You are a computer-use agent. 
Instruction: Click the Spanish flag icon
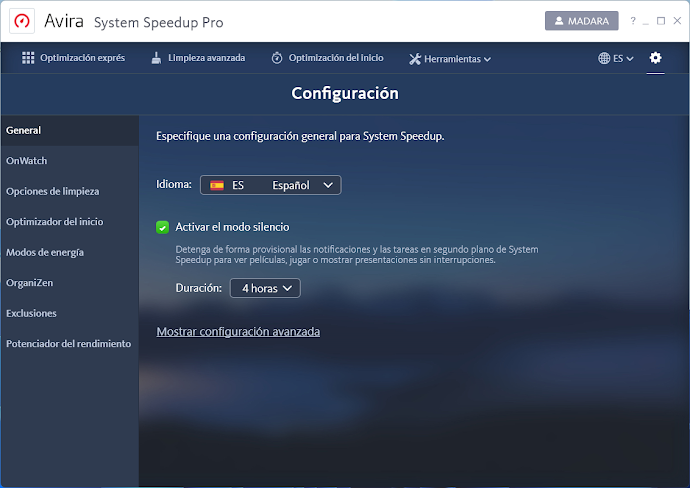pyautogui.click(x=217, y=185)
